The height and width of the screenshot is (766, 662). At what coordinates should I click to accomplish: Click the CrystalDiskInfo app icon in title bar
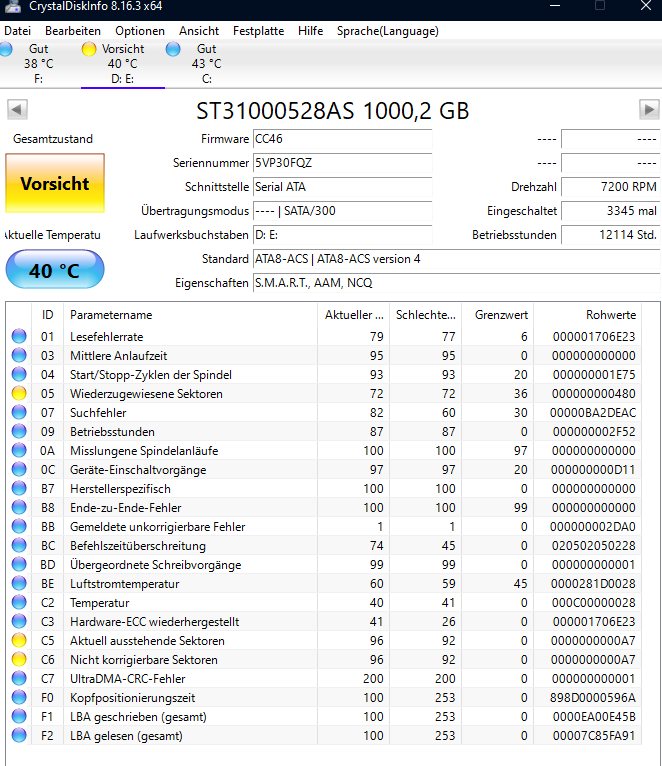coord(12,6)
